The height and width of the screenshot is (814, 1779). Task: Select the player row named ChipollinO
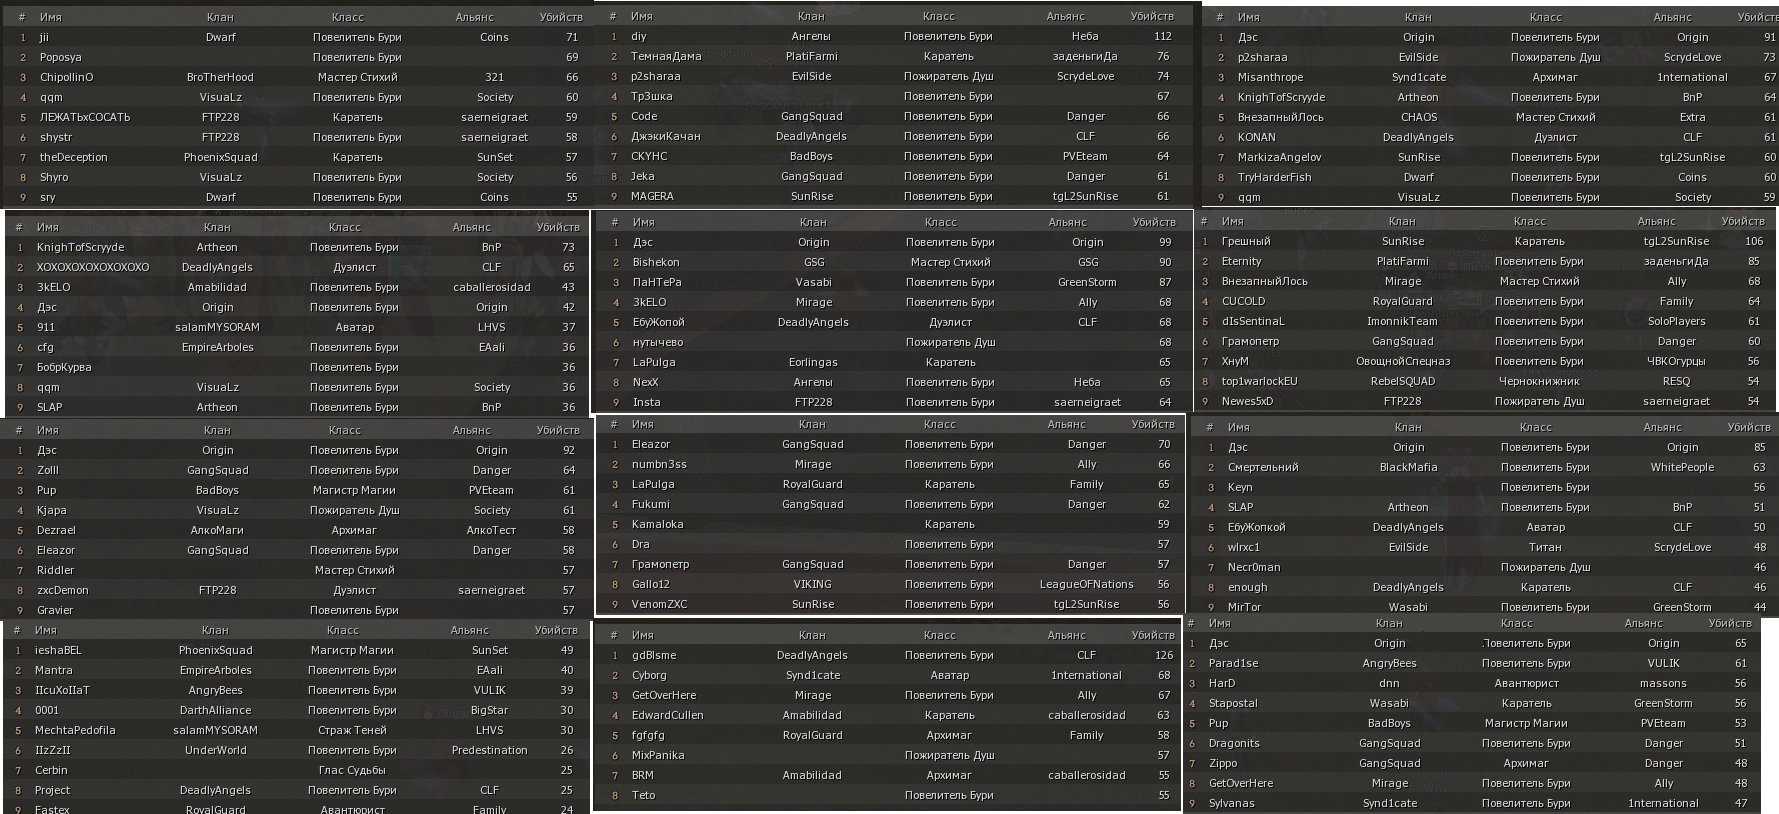tap(300, 77)
